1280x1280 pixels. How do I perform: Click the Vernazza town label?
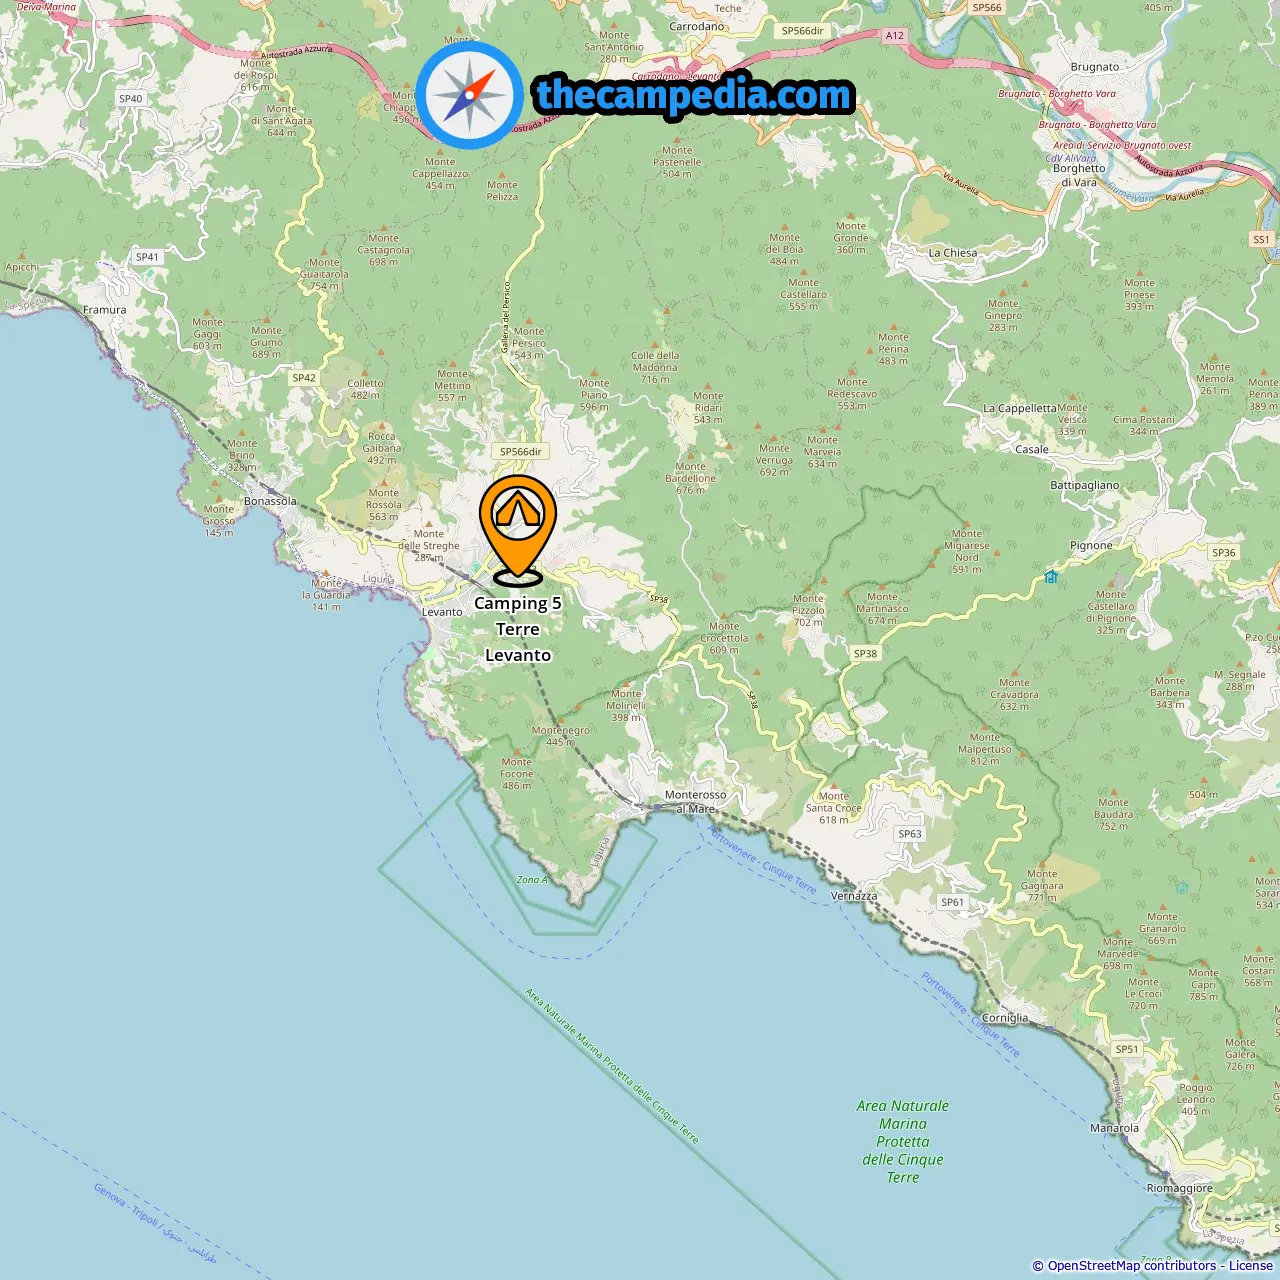click(x=854, y=896)
